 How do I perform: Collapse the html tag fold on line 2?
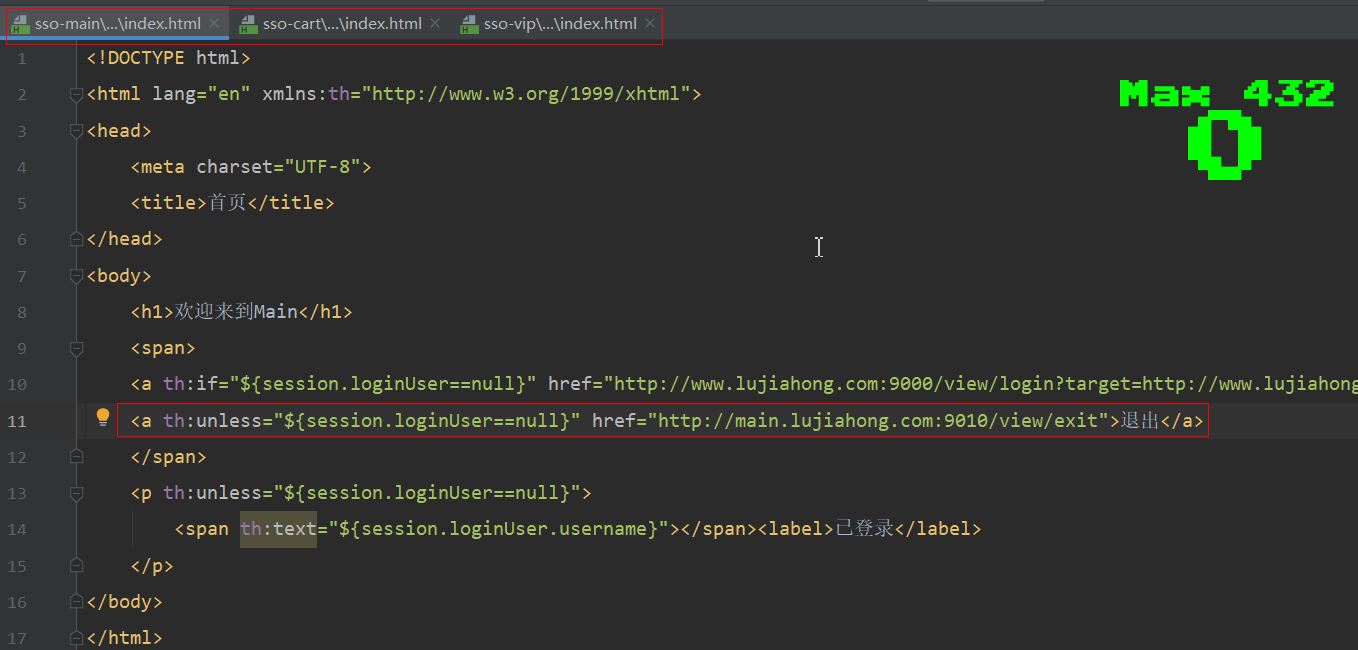tap(76, 95)
